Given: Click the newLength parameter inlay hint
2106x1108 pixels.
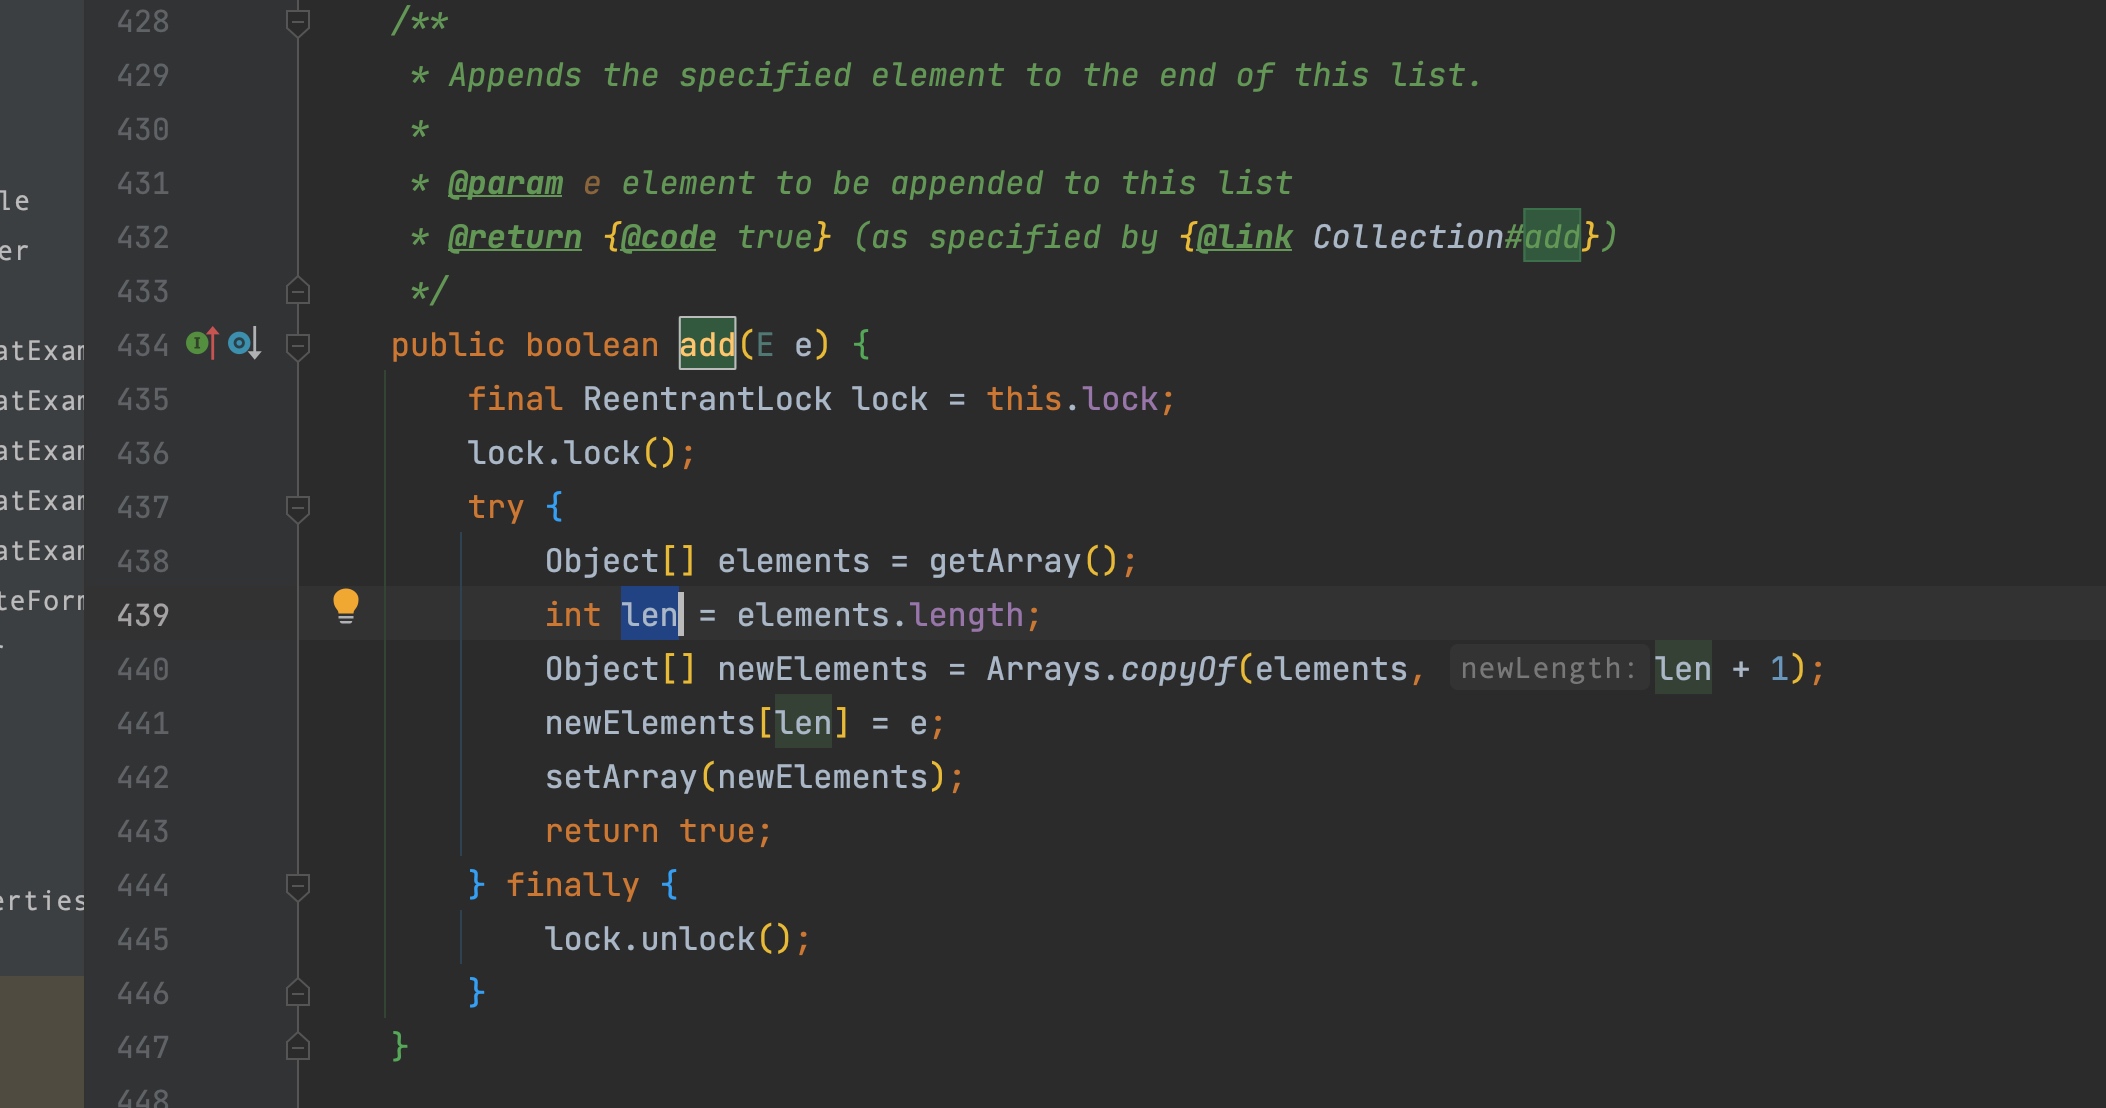Looking at the screenshot, I should [x=1547, y=669].
